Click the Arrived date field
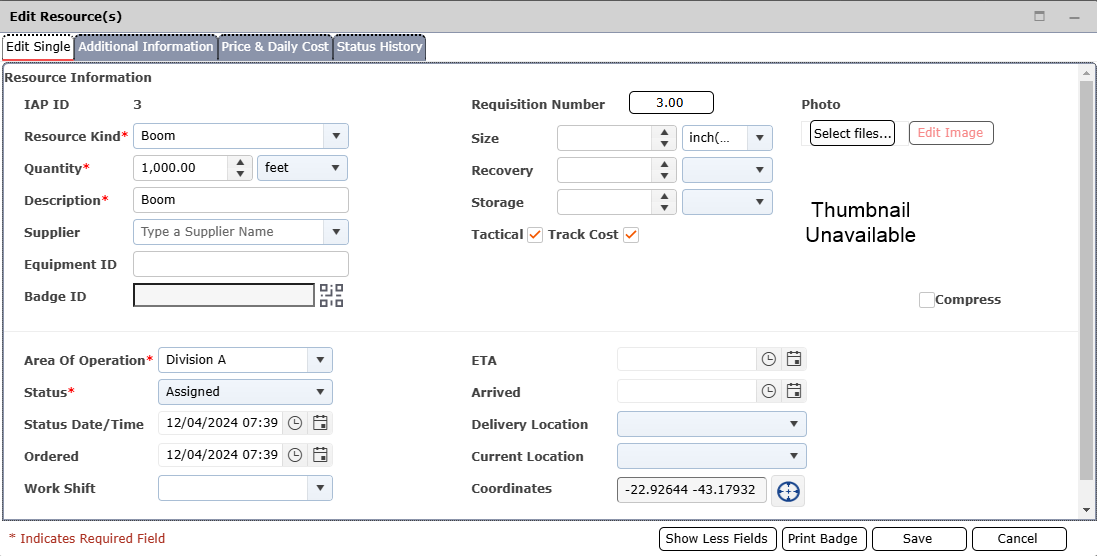The height and width of the screenshot is (556, 1097). [x=686, y=391]
